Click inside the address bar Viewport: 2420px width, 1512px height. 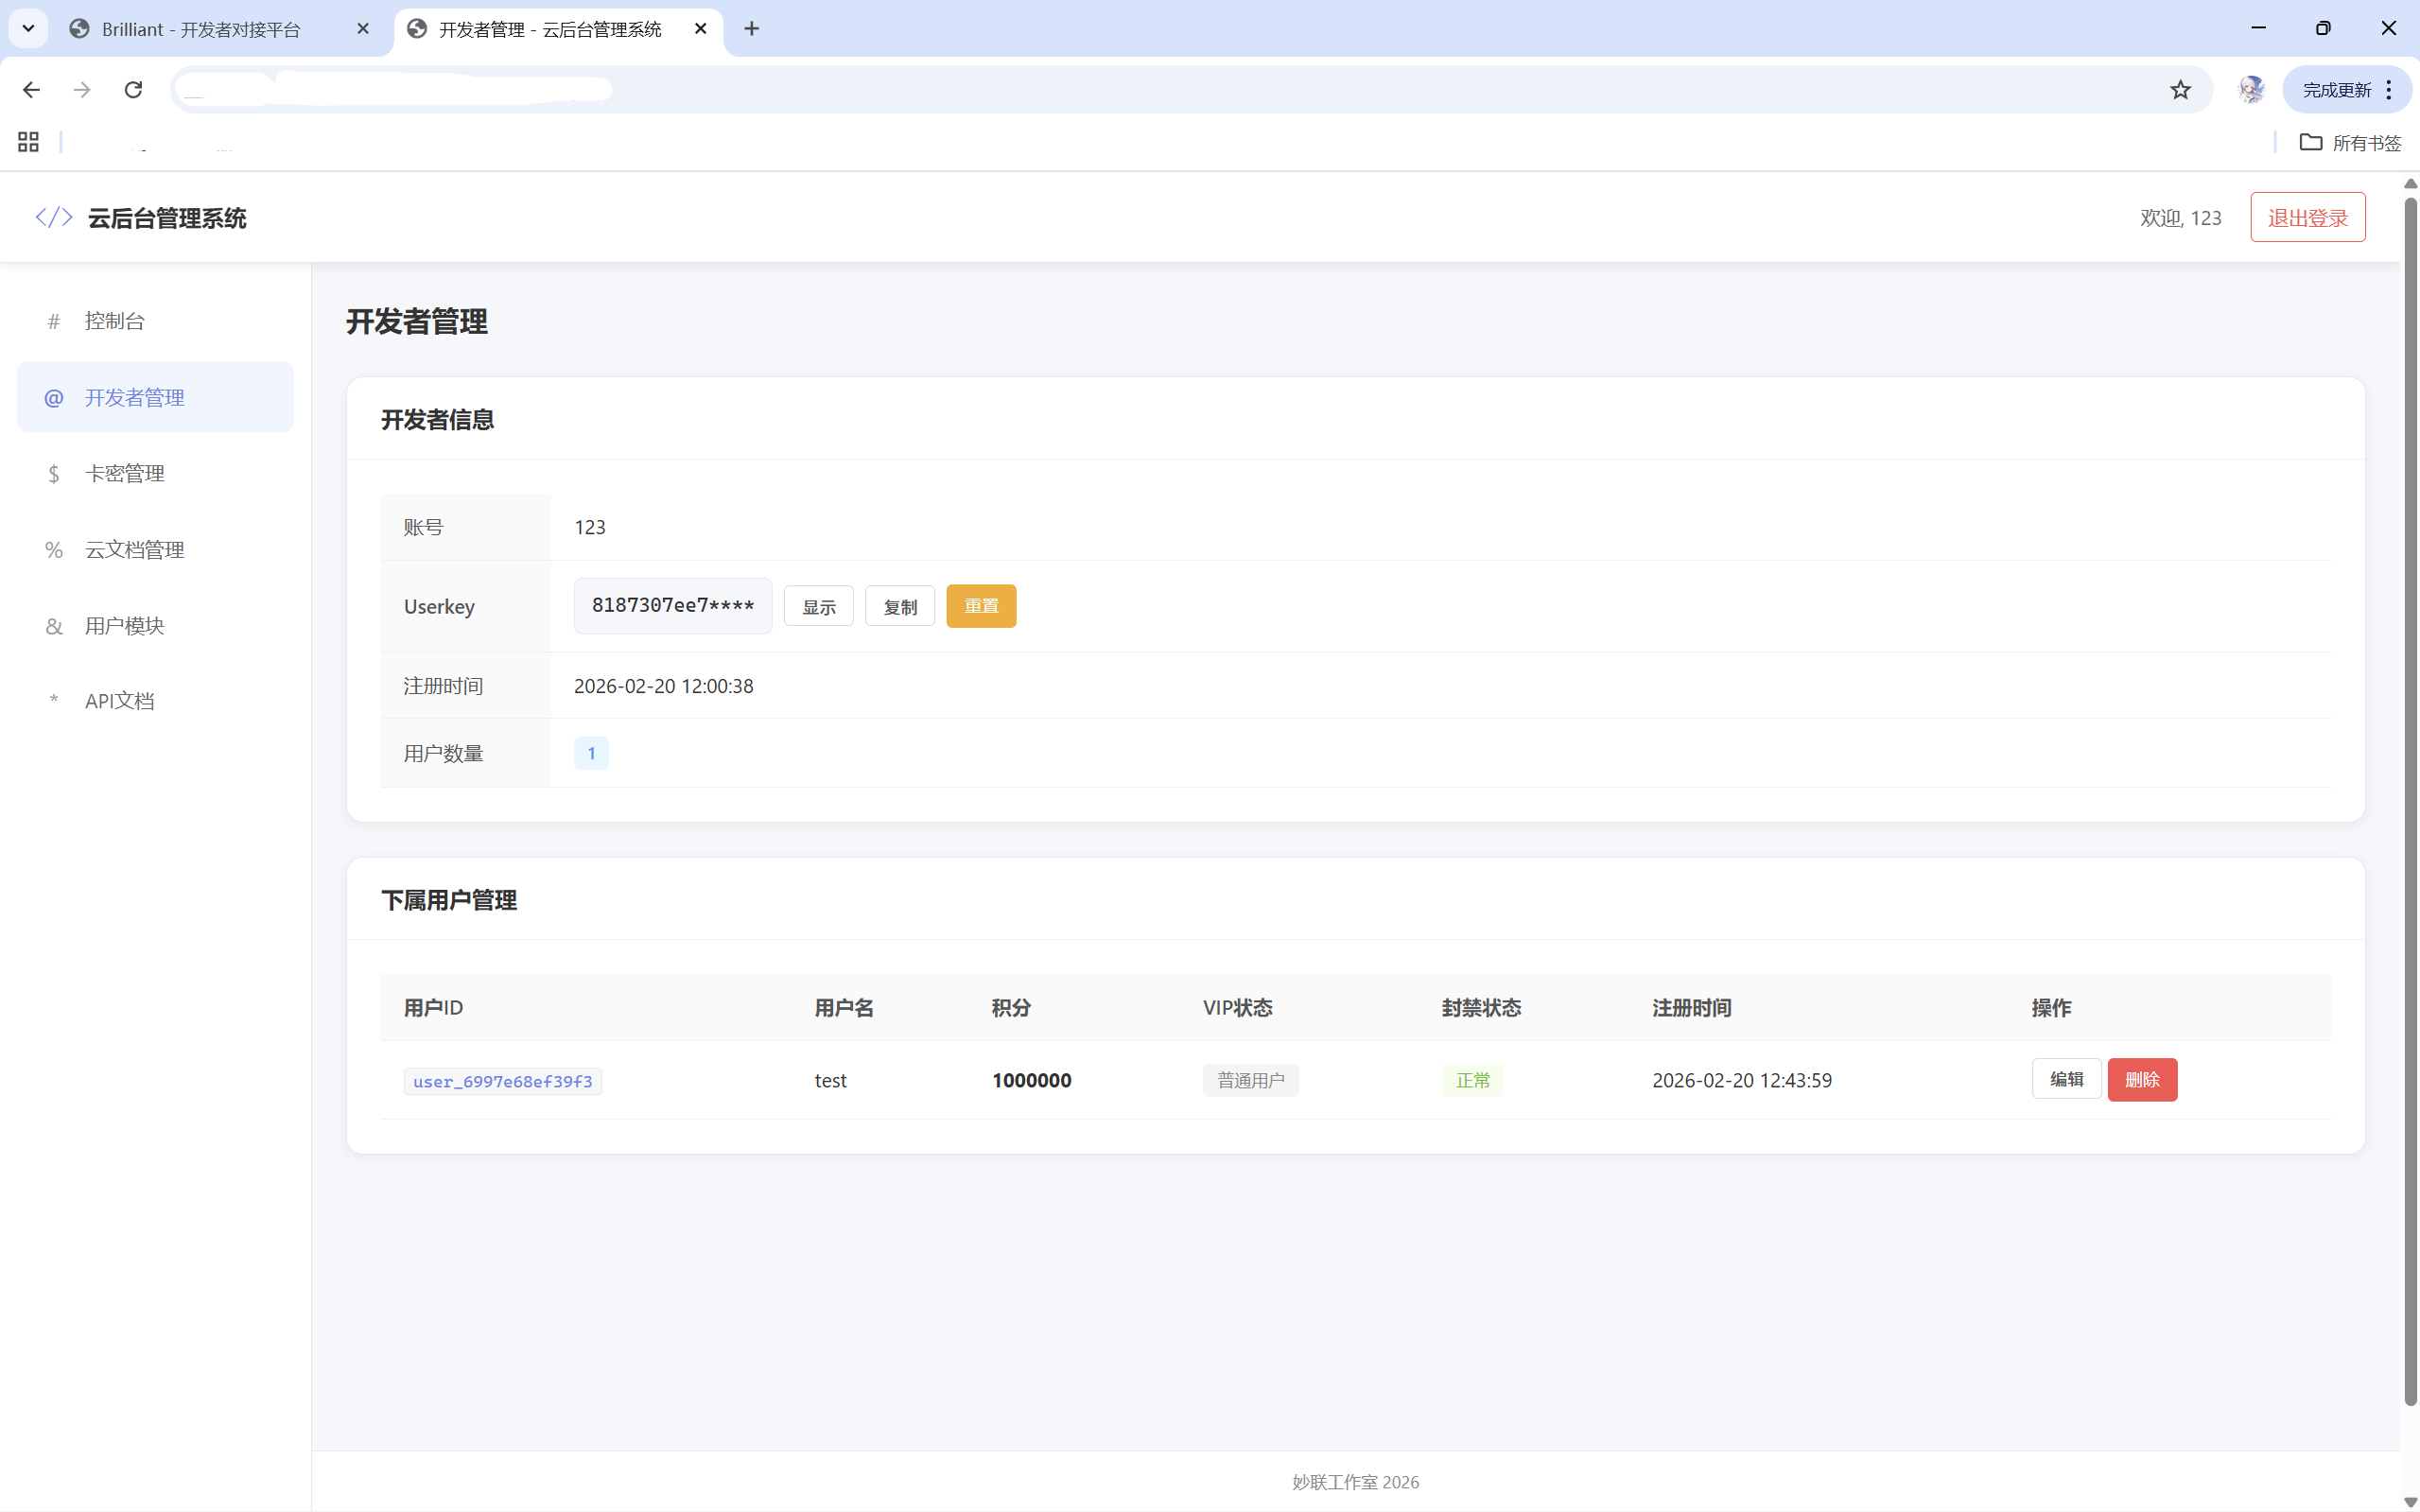pyautogui.click(x=1100, y=89)
